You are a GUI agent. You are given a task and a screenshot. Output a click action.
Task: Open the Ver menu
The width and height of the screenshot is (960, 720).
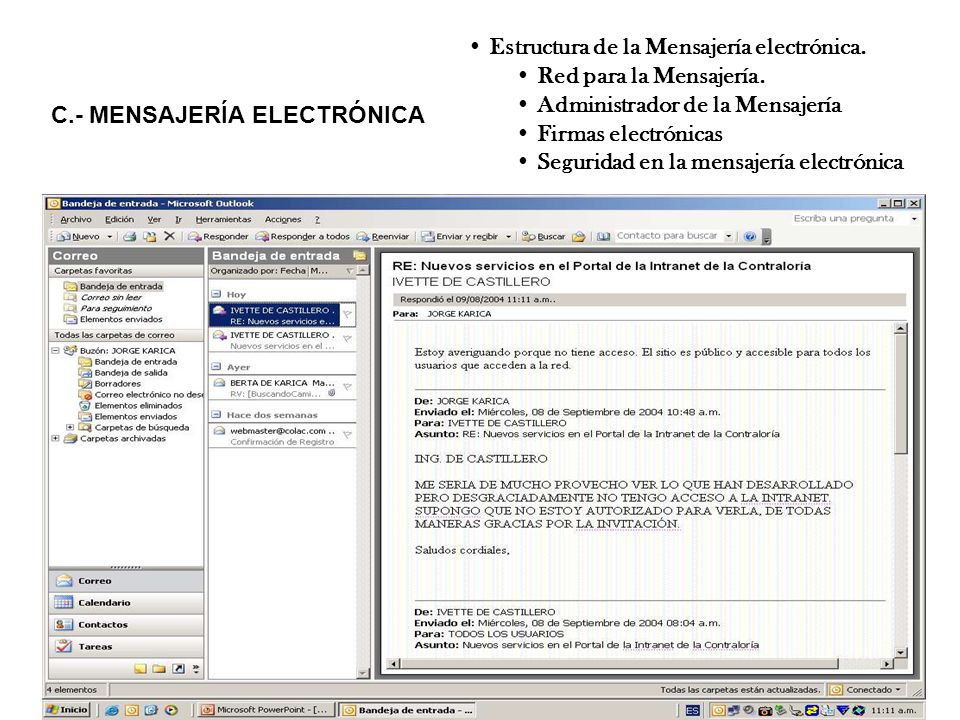154,219
